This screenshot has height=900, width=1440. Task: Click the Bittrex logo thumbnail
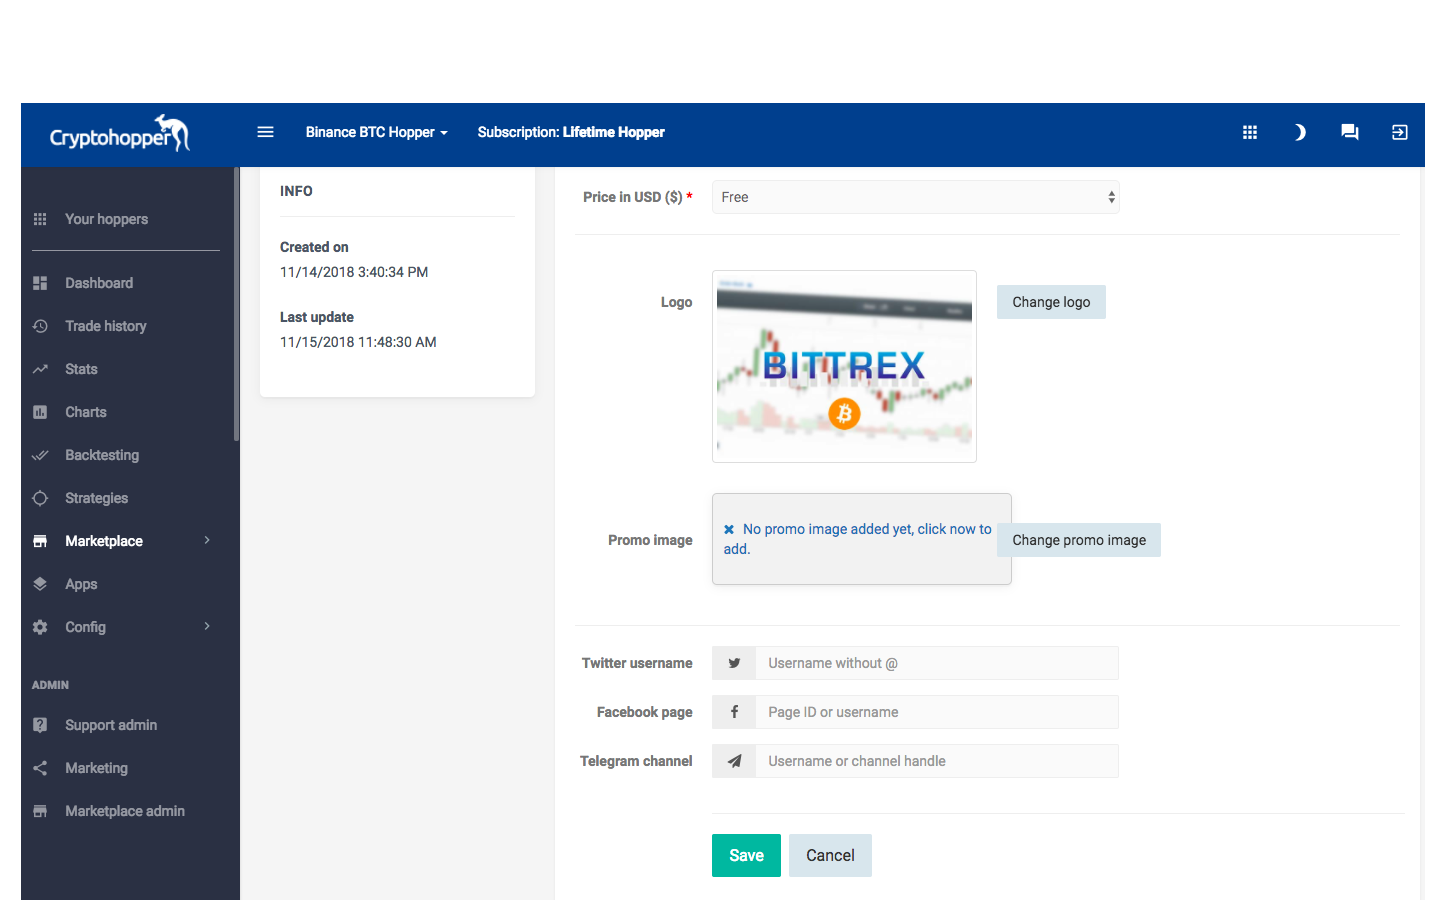tap(844, 366)
